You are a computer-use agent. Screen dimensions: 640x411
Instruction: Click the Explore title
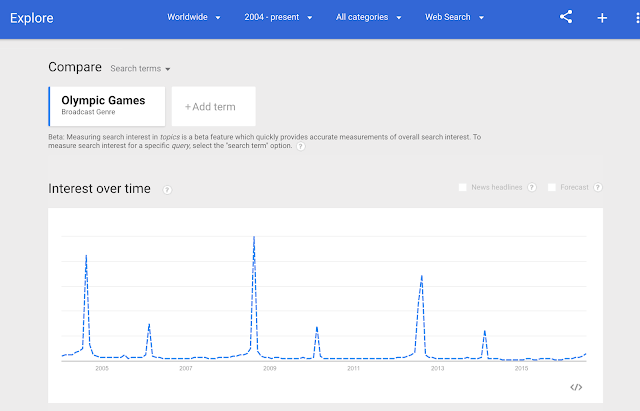point(32,18)
